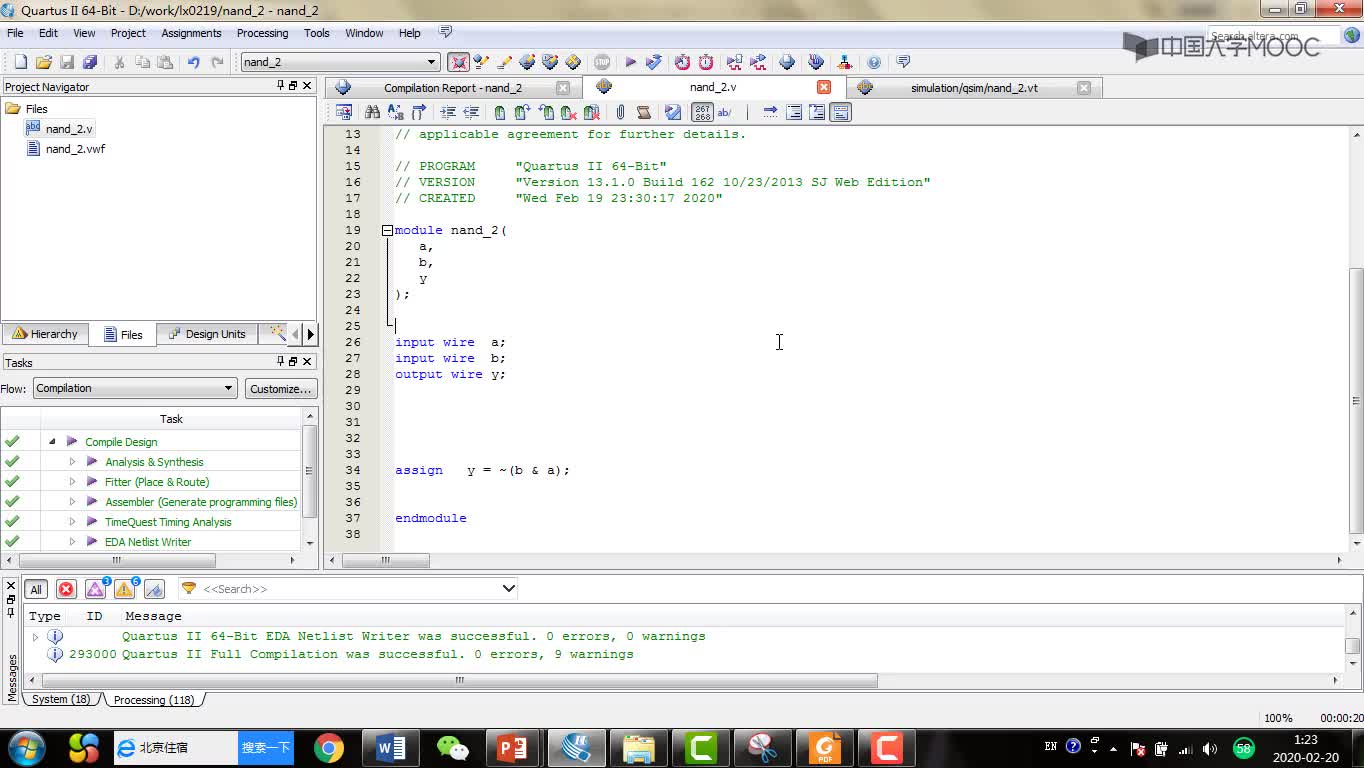This screenshot has height=768, width=1364.
Task: Select nand_2.v in Project Navigator
Action: click(69, 129)
